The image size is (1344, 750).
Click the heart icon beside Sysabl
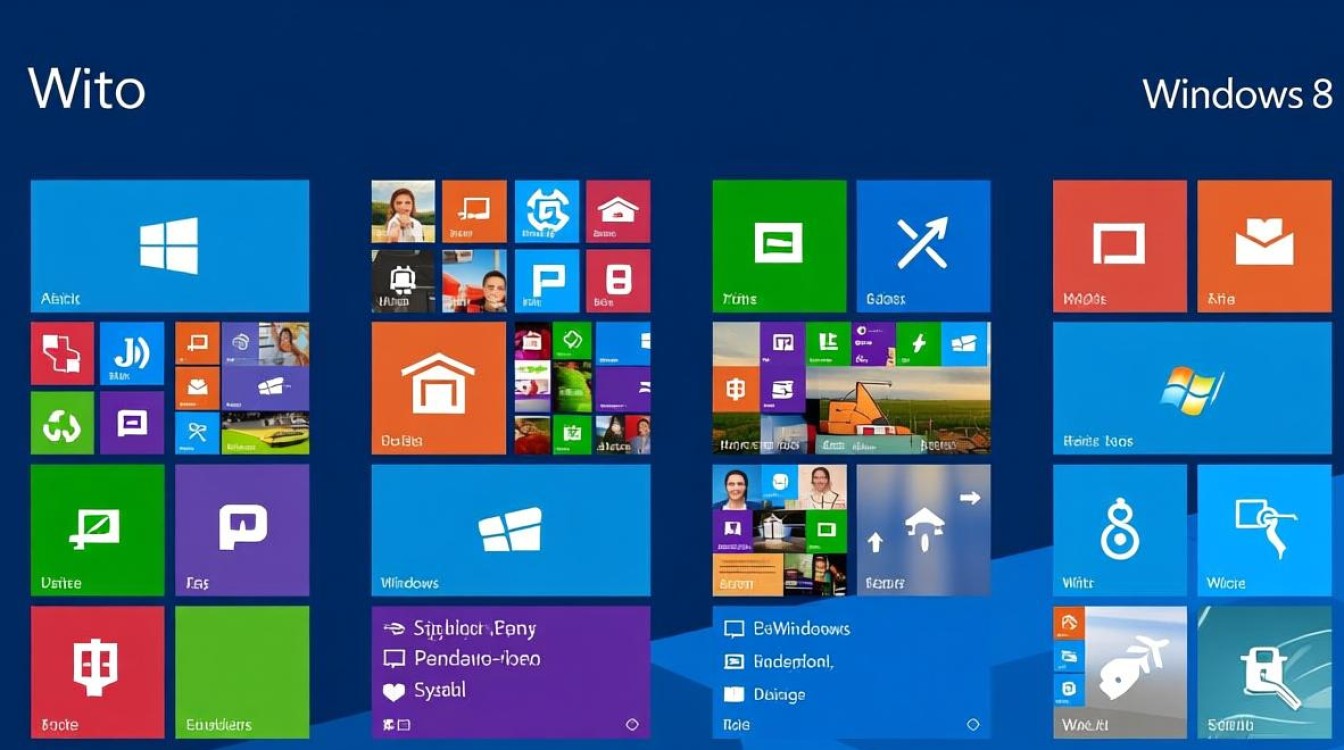[x=394, y=690]
